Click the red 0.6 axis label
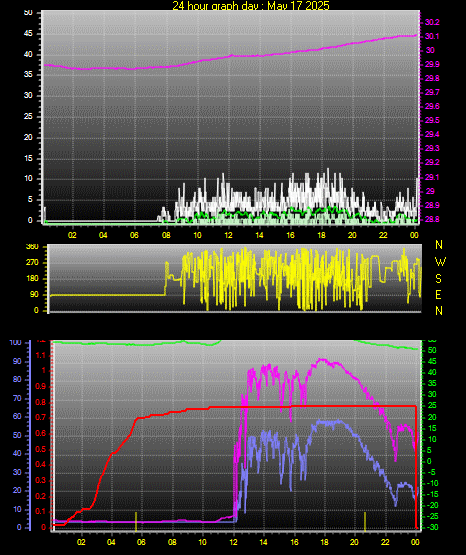This screenshot has height=555, width=466. 41,434
